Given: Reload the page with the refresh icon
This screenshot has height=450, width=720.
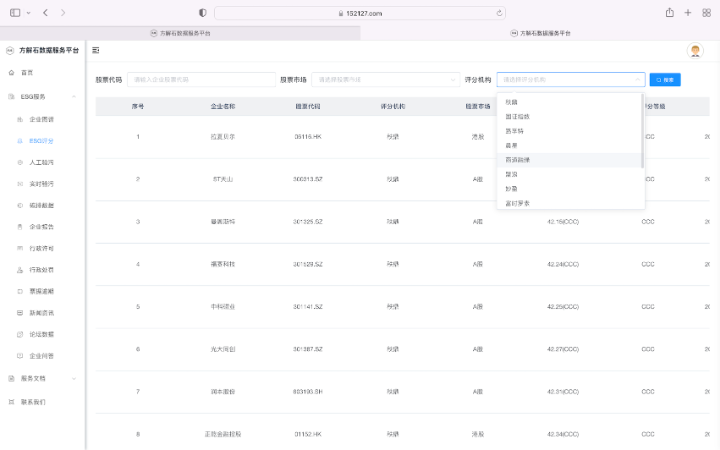Looking at the screenshot, I should coord(499,13).
